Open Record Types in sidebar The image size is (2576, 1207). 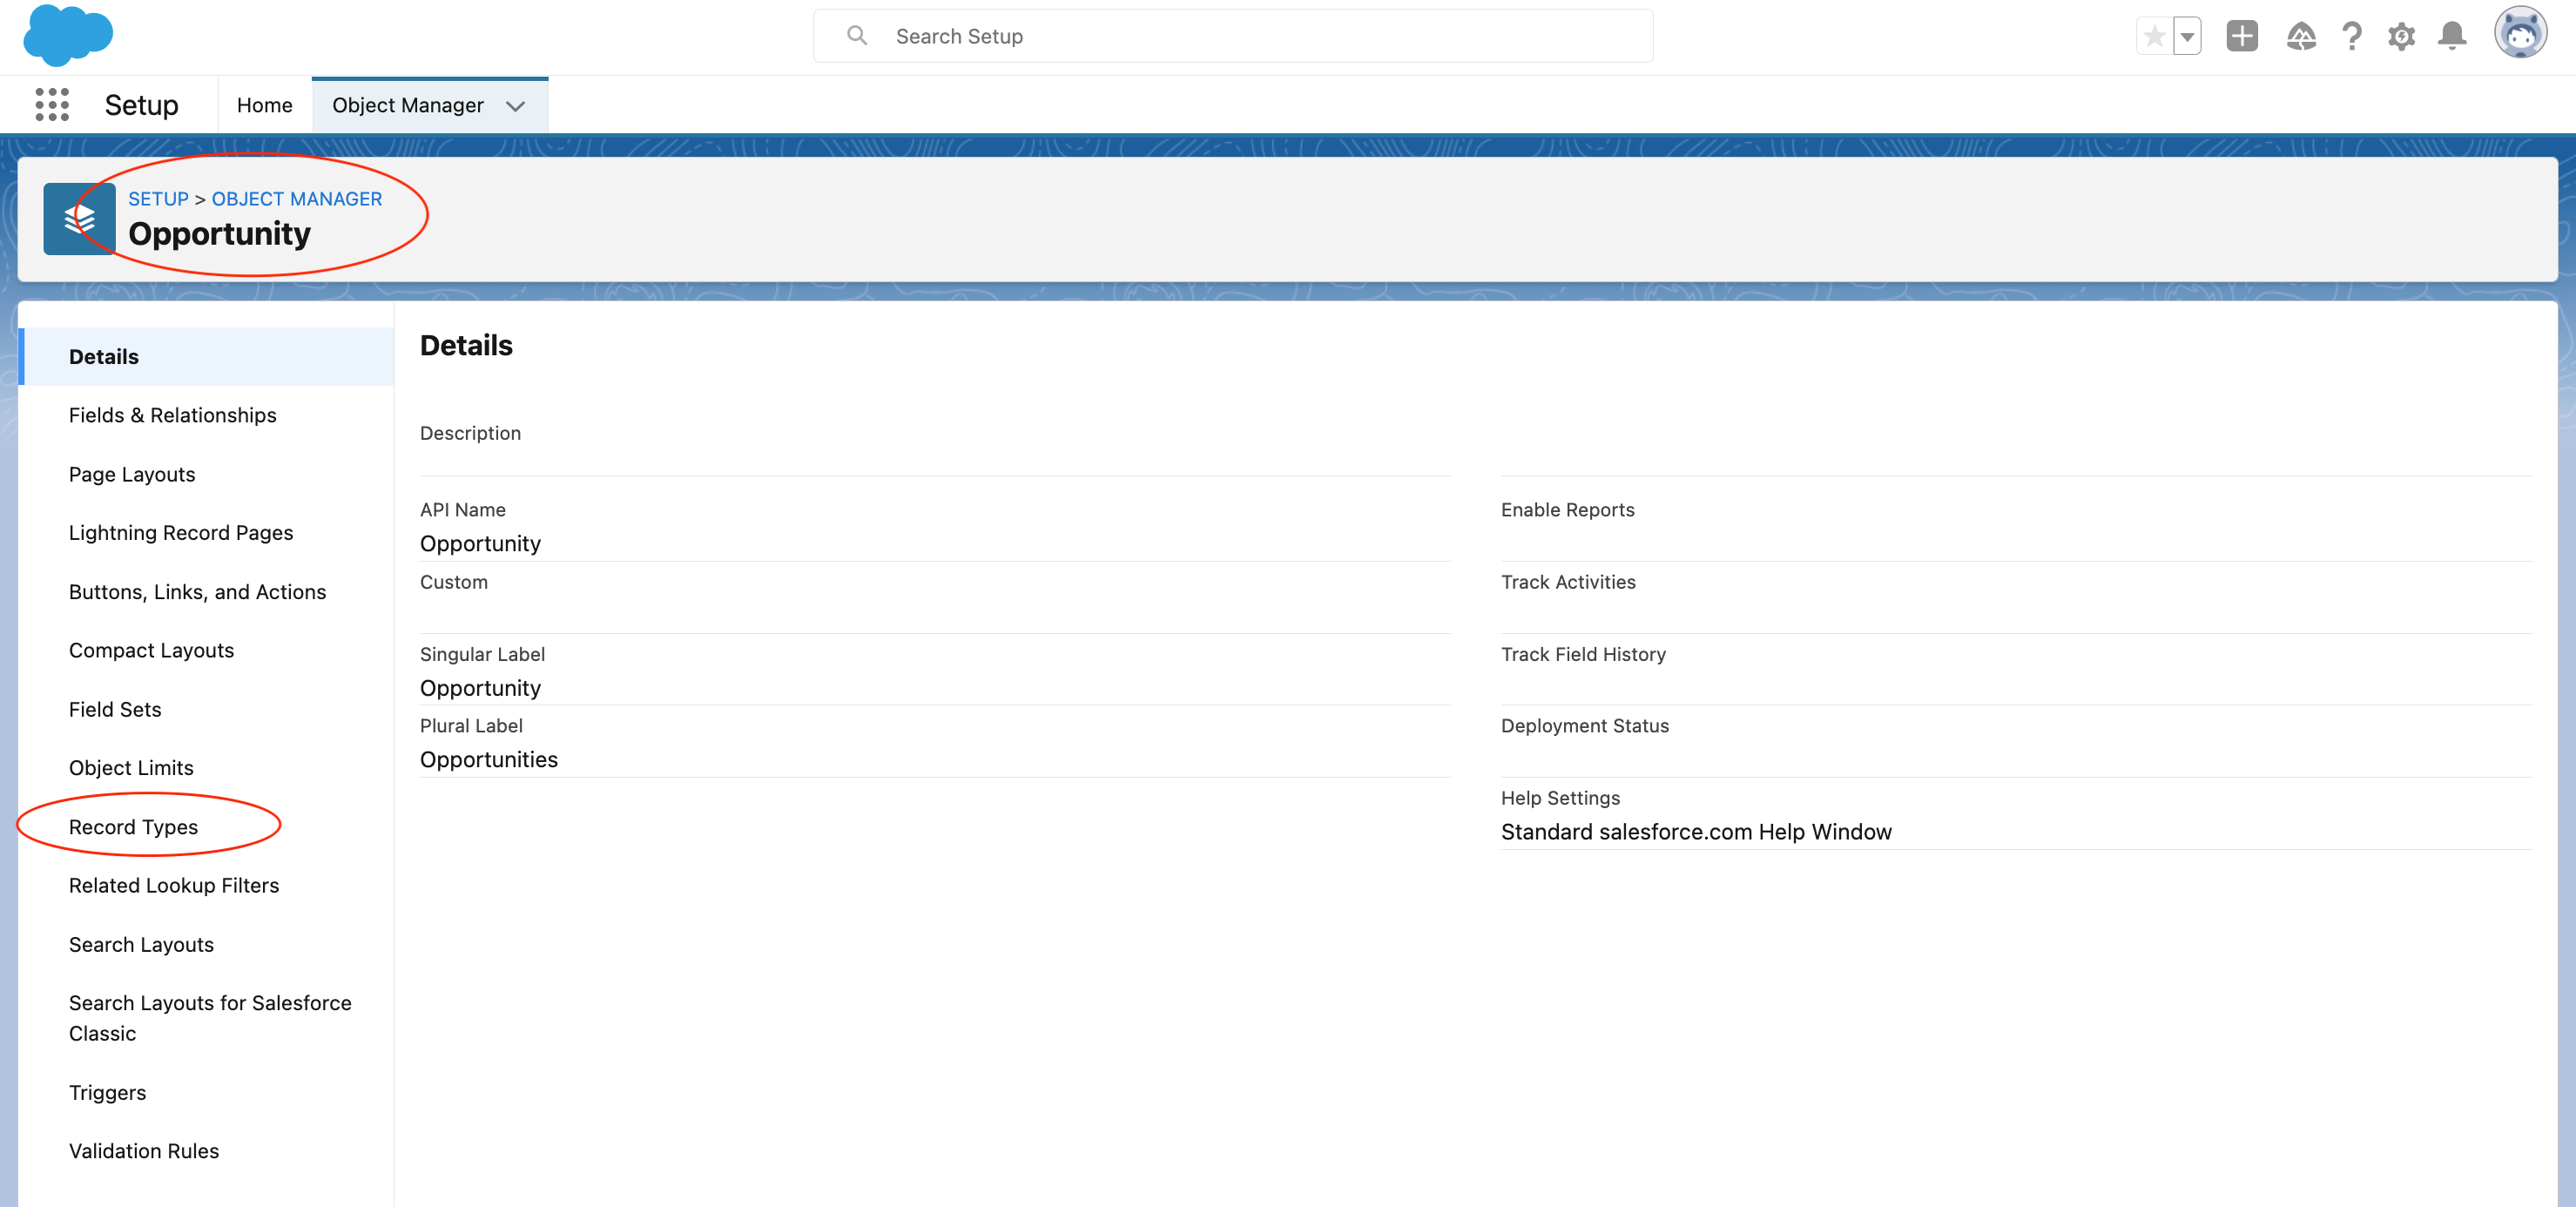pos(133,827)
